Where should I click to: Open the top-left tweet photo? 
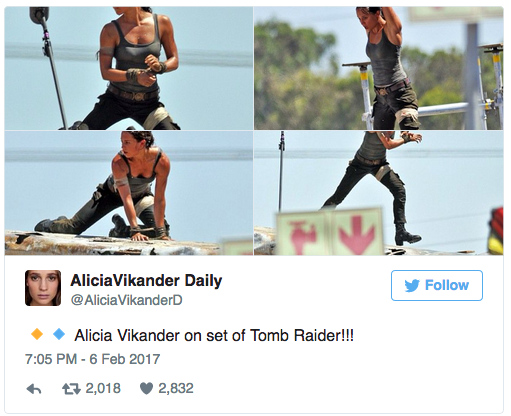click(x=129, y=68)
